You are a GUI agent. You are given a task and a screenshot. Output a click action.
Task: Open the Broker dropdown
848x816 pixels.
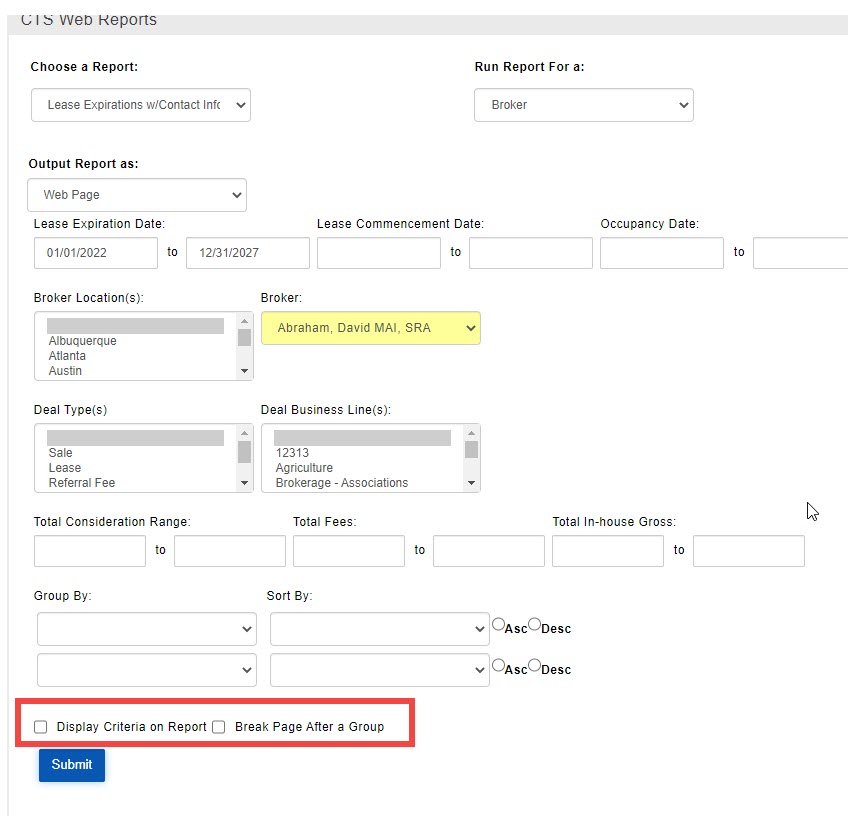click(x=370, y=328)
